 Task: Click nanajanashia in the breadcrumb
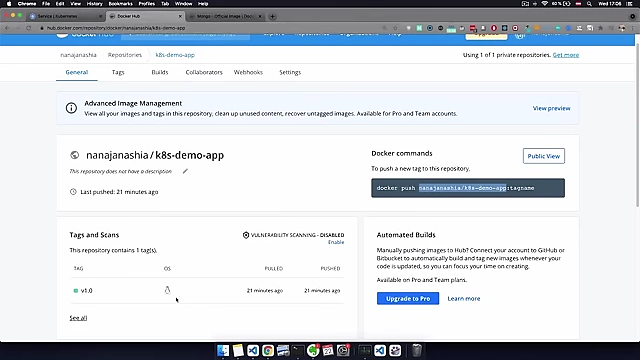tap(78, 55)
